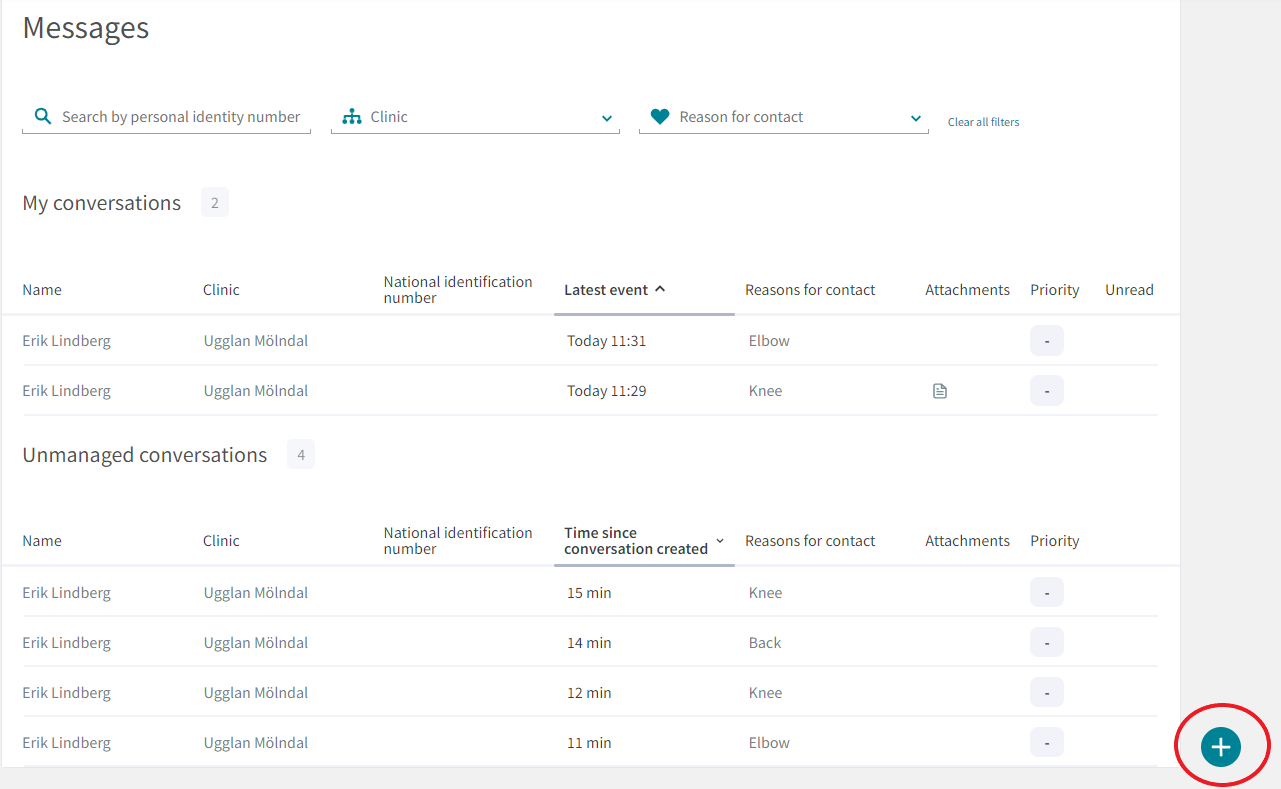Sort My conversations by Latest event
Screen dimensions: 1281x789
coord(614,290)
